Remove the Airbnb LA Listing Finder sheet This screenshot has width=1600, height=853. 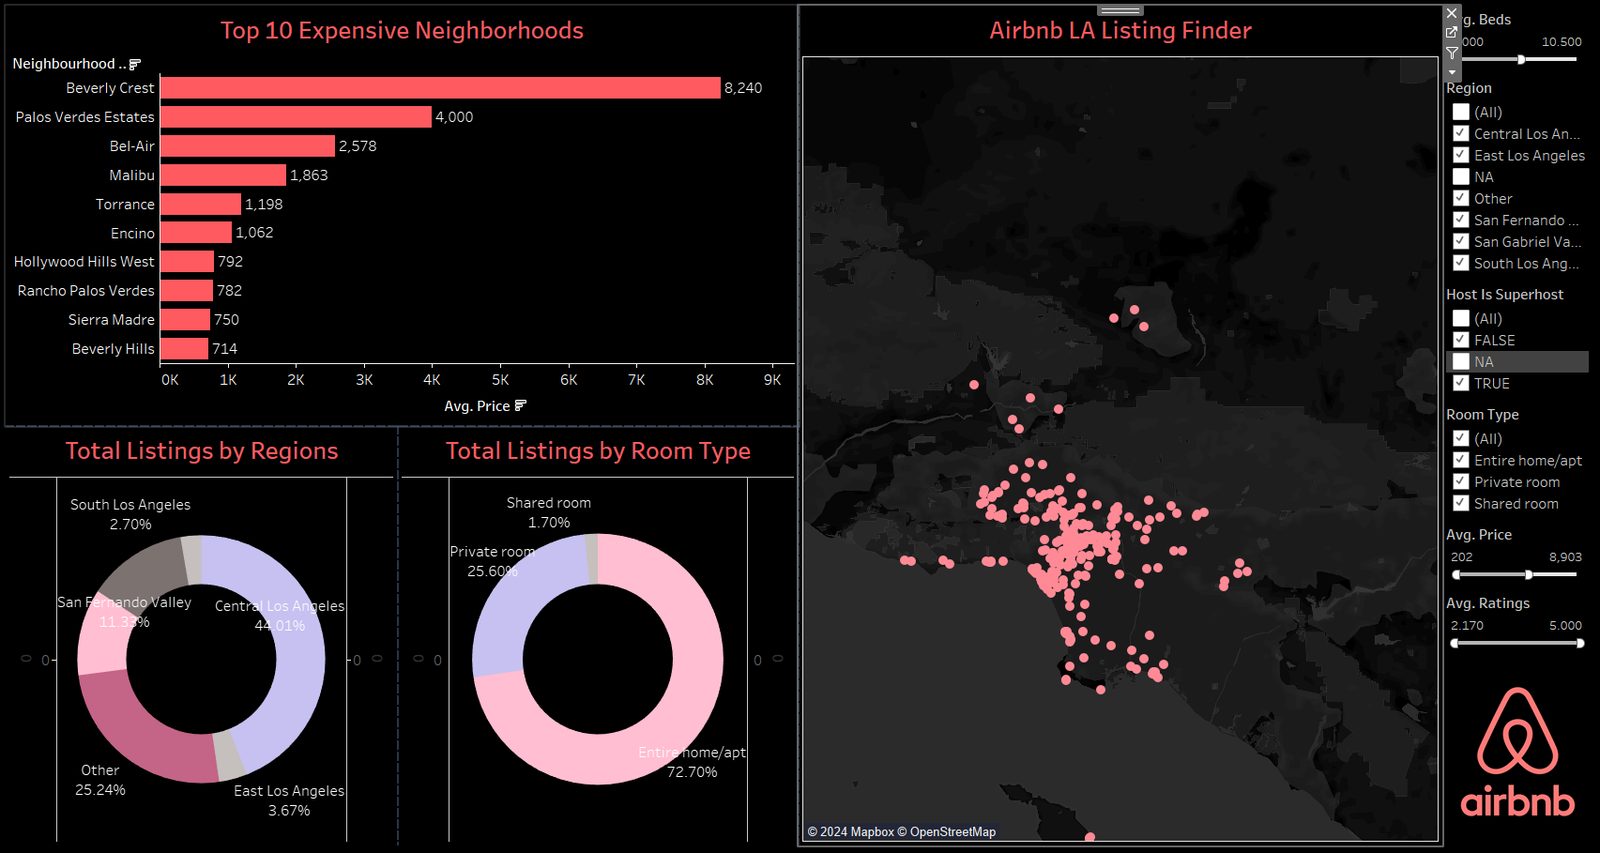(x=1452, y=13)
